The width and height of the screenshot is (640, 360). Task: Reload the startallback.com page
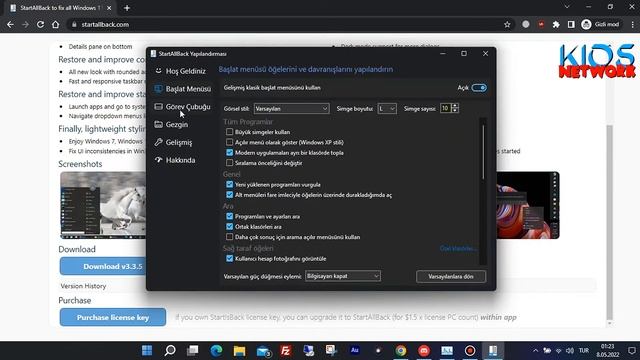(40, 24)
